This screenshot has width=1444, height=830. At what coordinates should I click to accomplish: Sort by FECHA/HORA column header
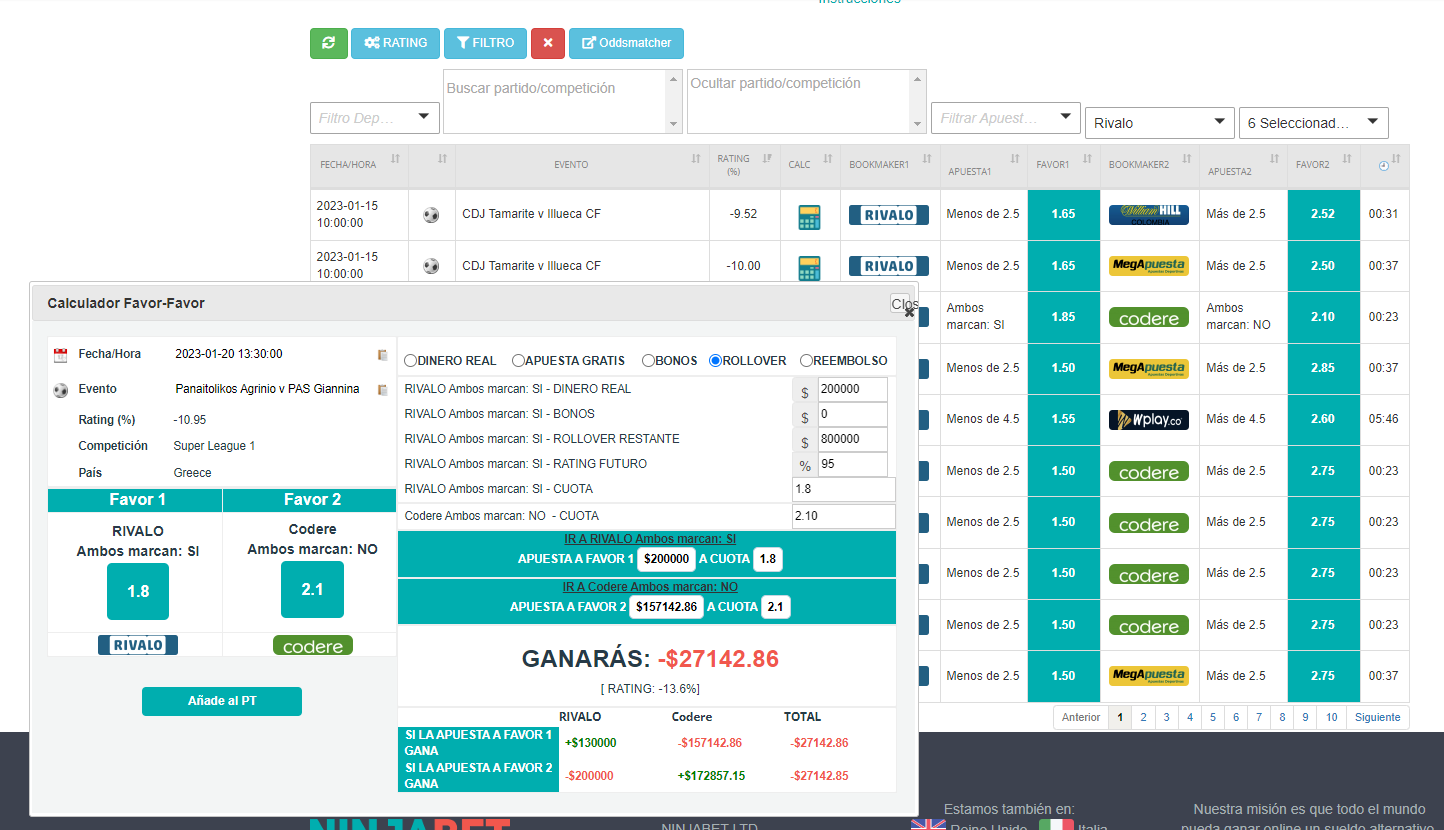point(359,165)
